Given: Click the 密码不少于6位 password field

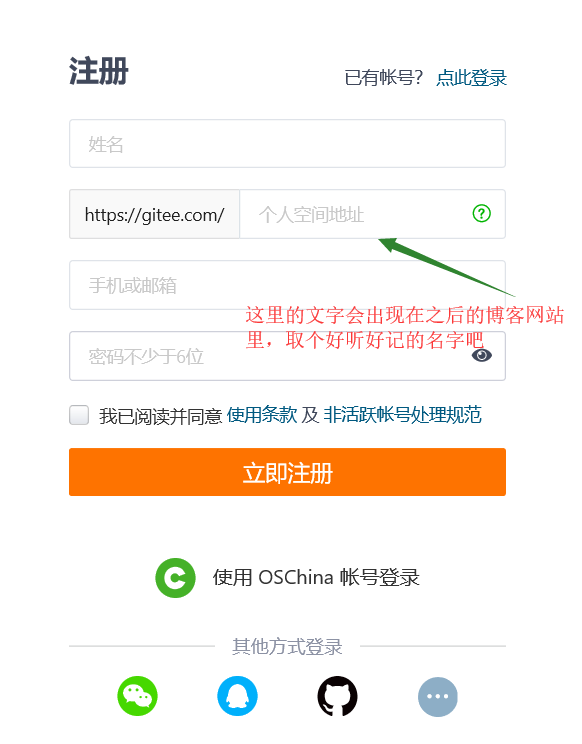Looking at the screenshot, I should pos(287,356).
